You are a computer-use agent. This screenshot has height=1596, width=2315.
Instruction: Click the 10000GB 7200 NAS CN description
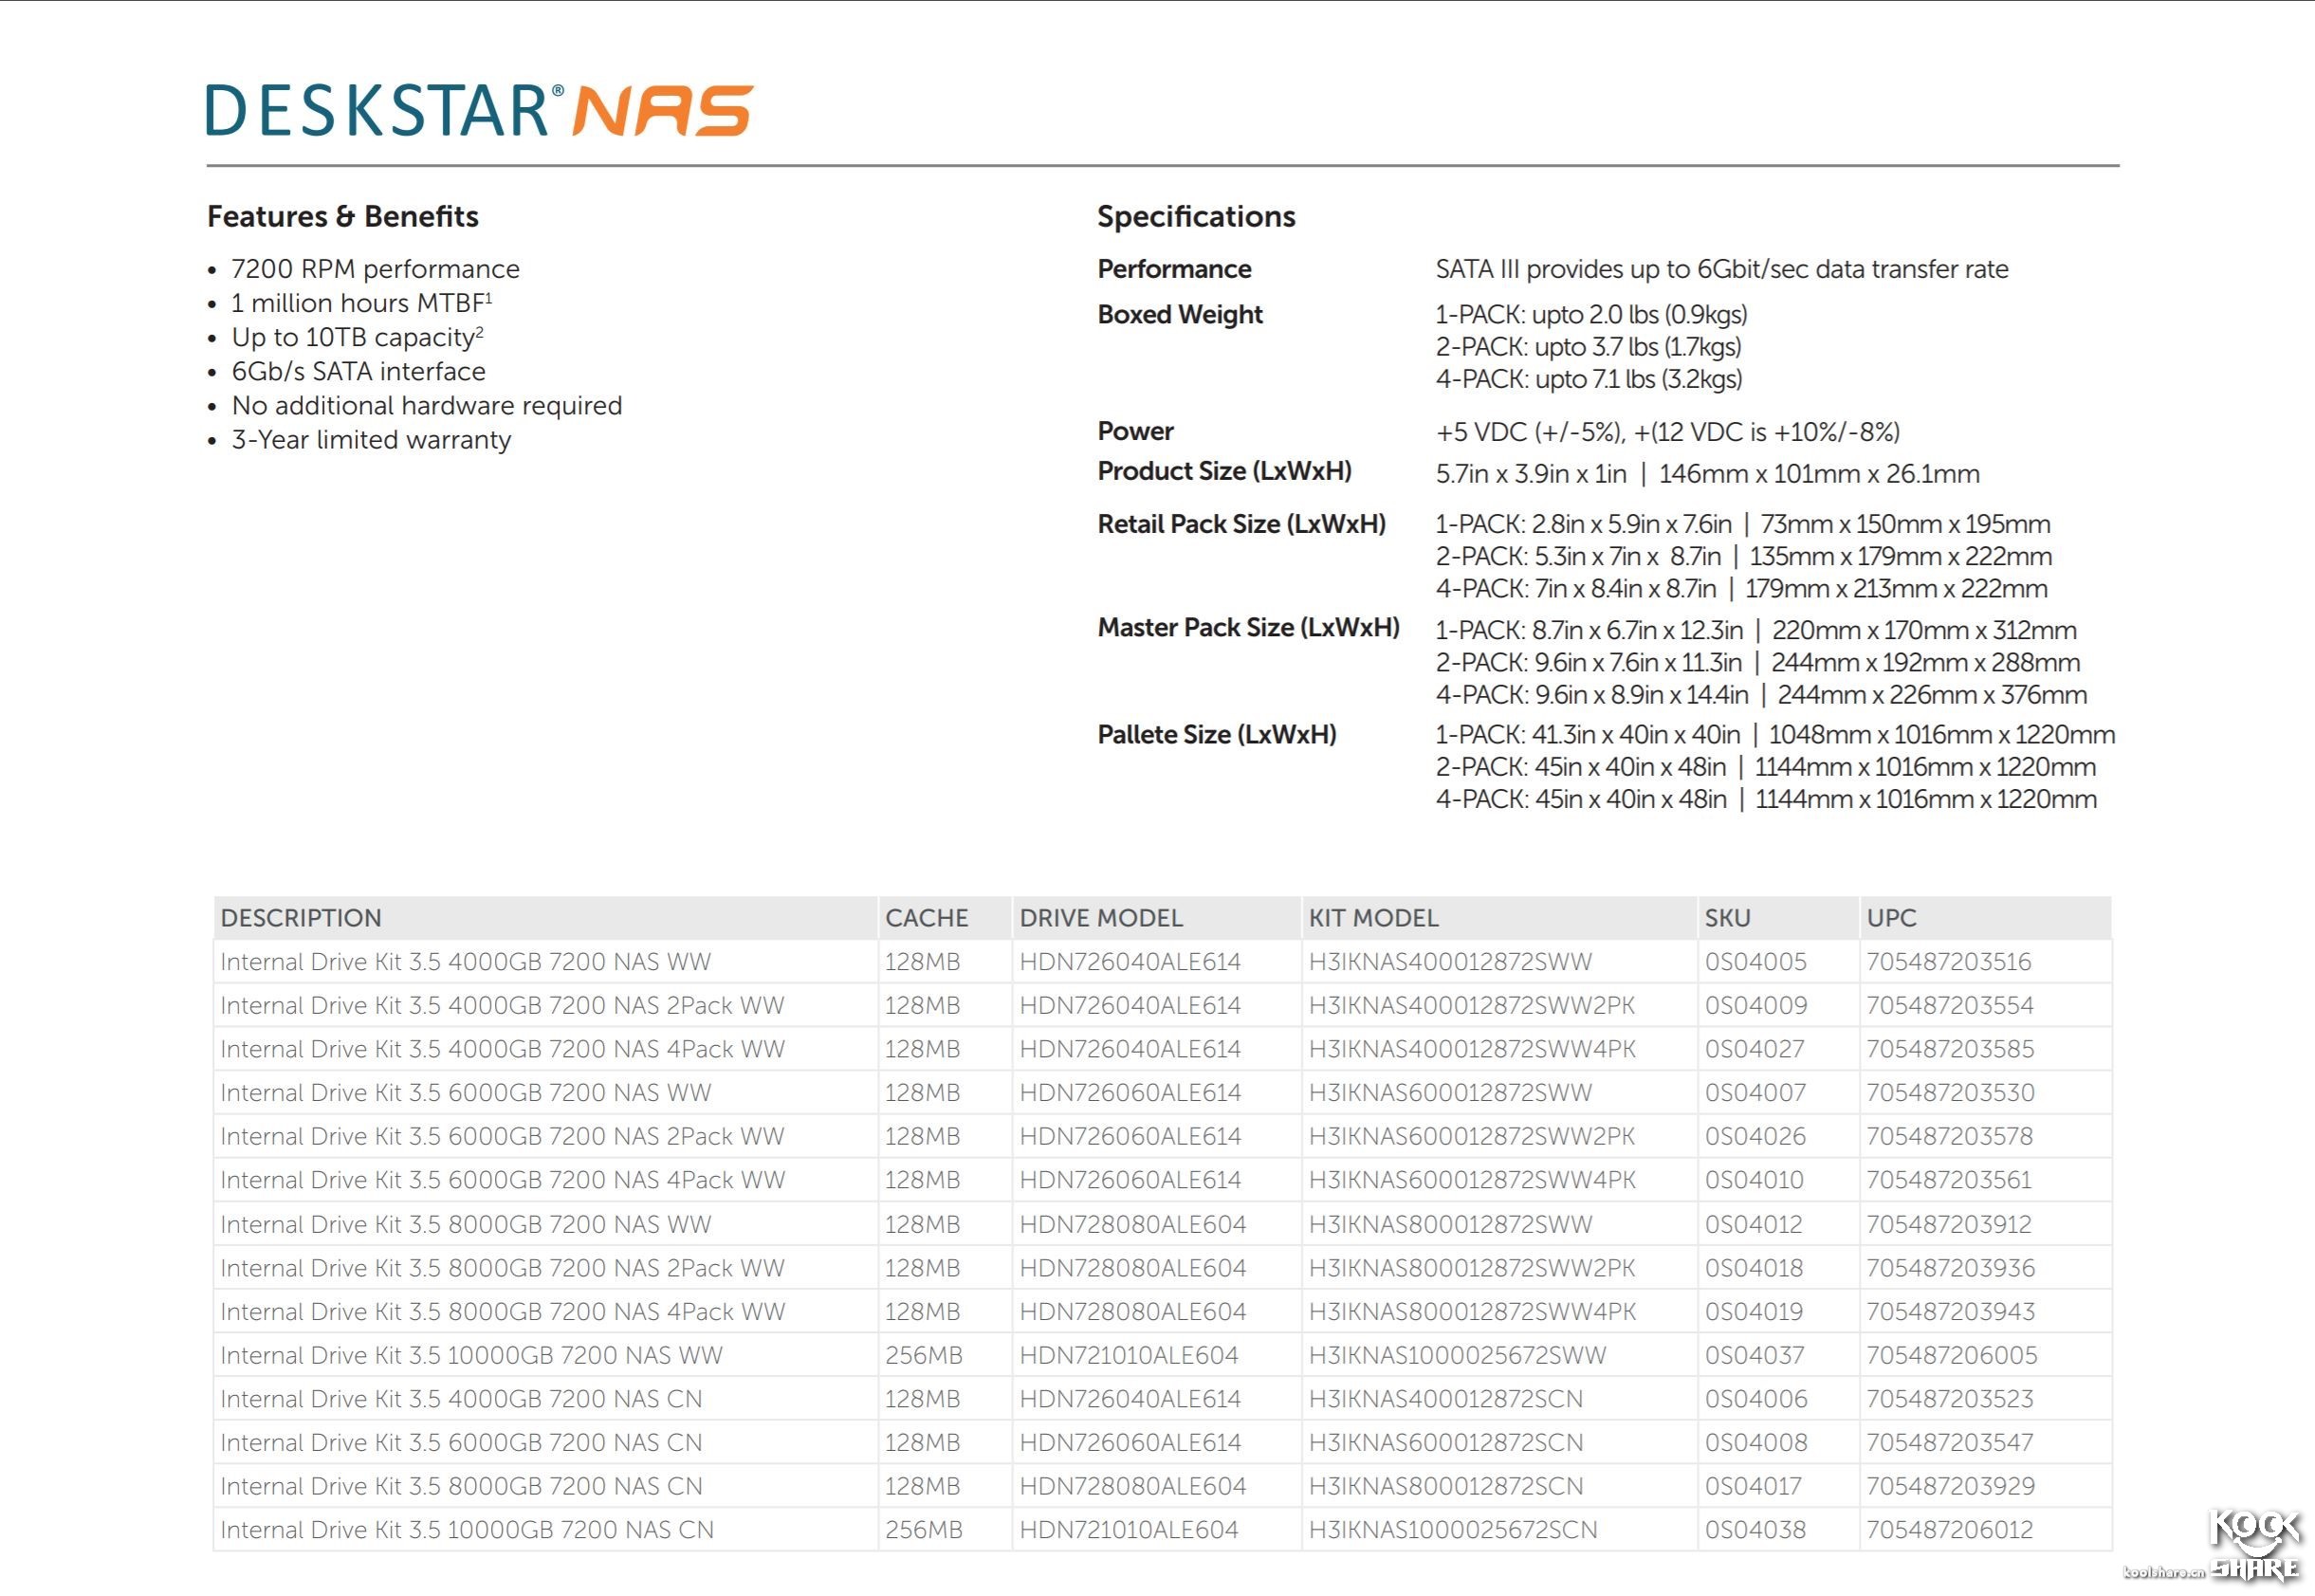[x=467, y=1530]
